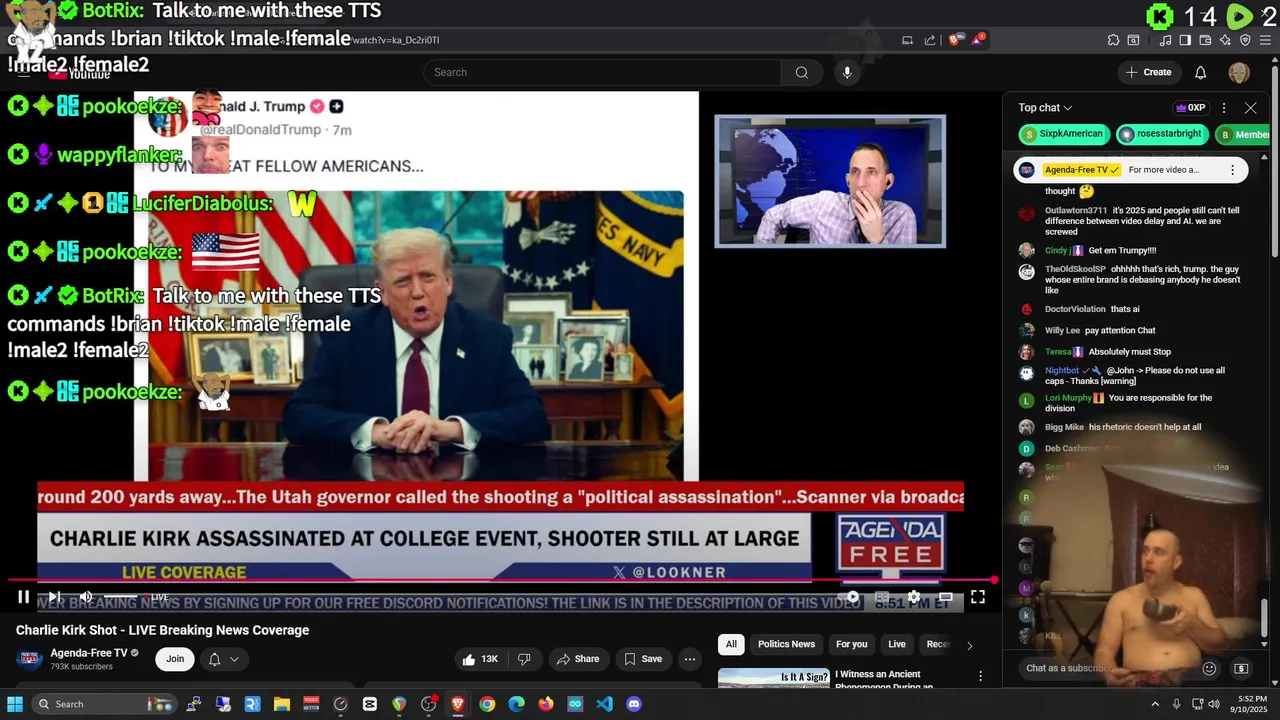Open the browser extensions puzzle icon

click(1113, 40)
